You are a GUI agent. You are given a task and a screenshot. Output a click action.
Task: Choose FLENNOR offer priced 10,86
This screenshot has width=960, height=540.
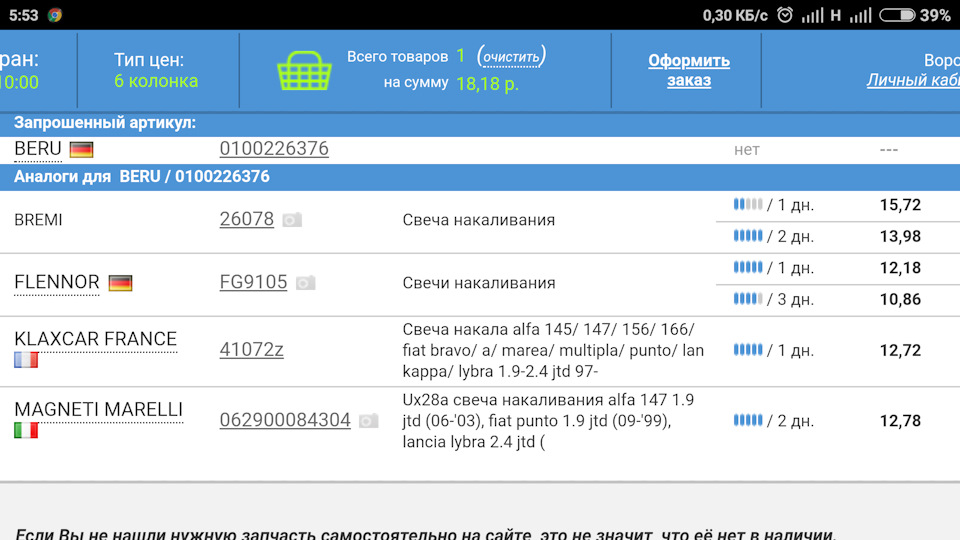click(900, 299)
